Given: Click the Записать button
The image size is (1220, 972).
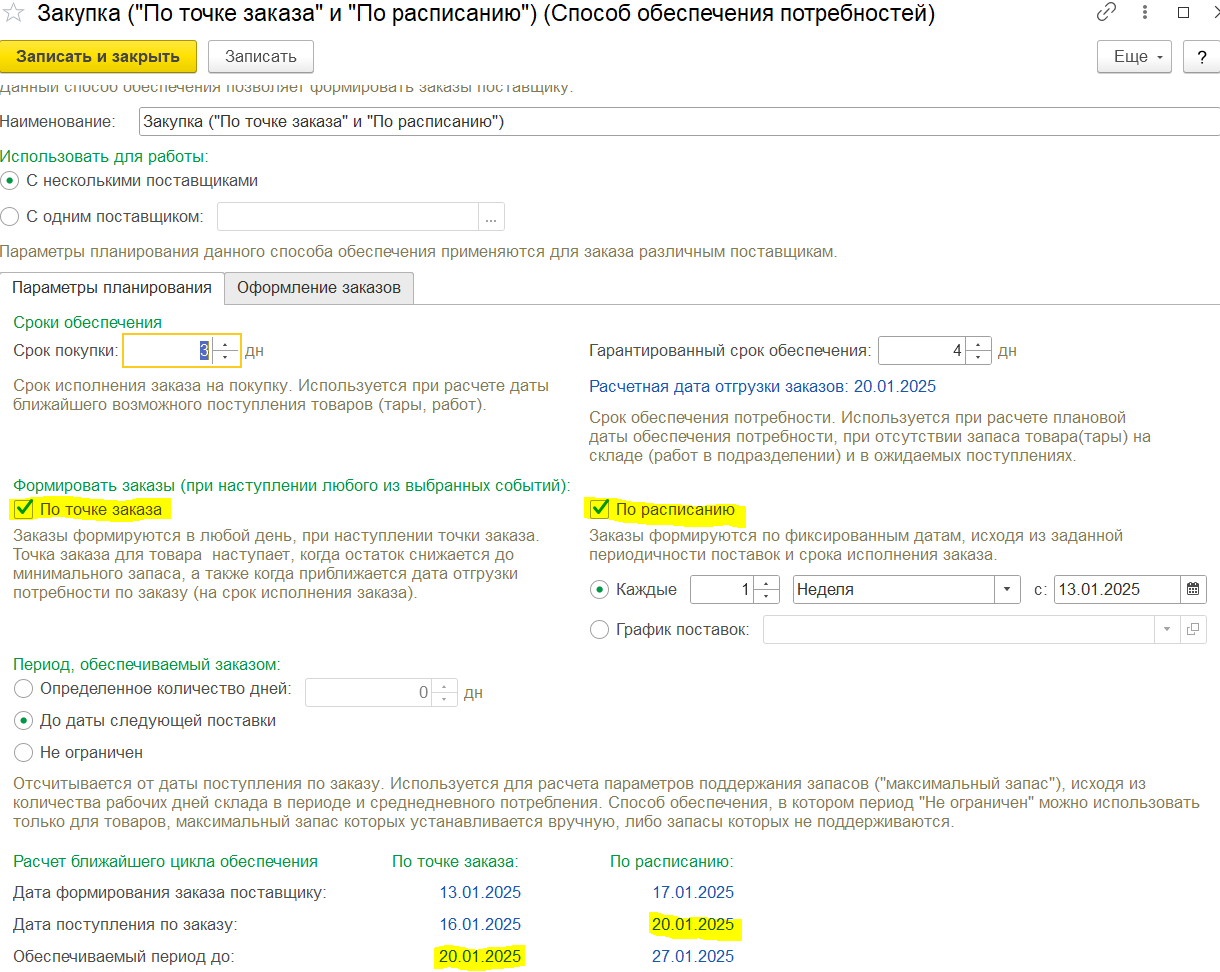Looking at the screenshot, I should click(x=261, y=56).
